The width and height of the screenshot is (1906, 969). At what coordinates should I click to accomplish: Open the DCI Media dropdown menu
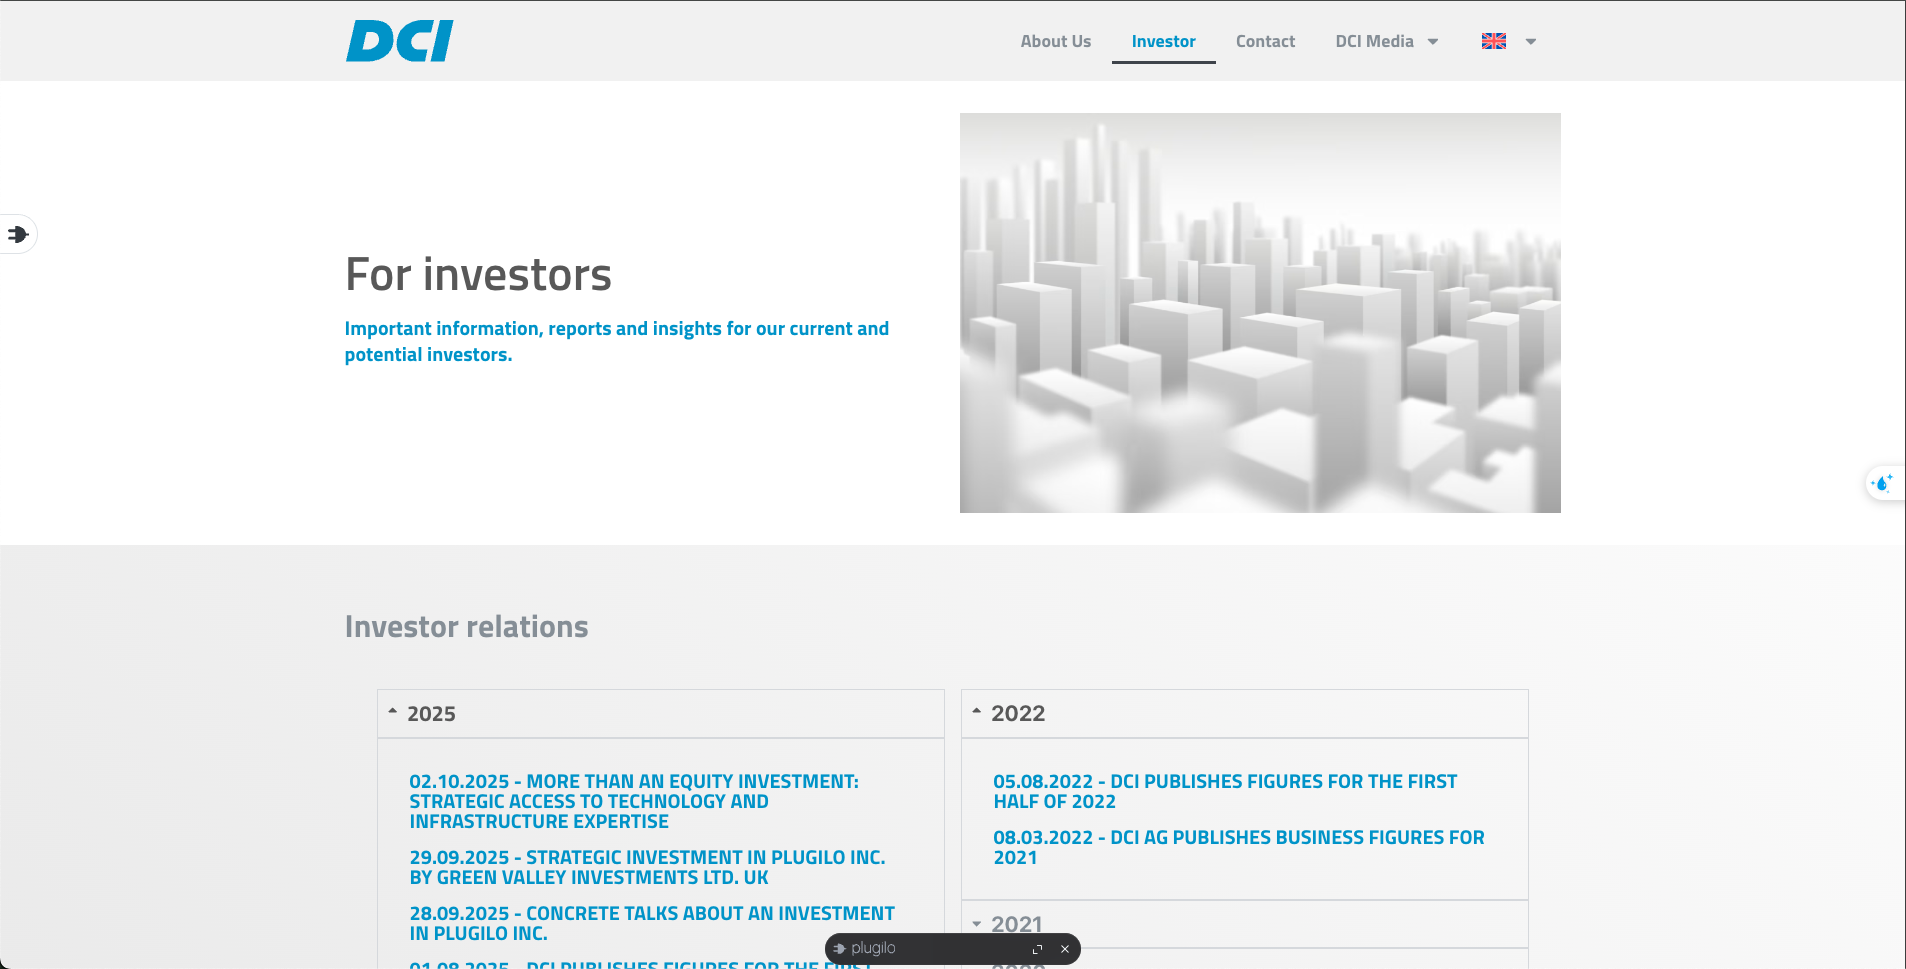click(1386, 41)
